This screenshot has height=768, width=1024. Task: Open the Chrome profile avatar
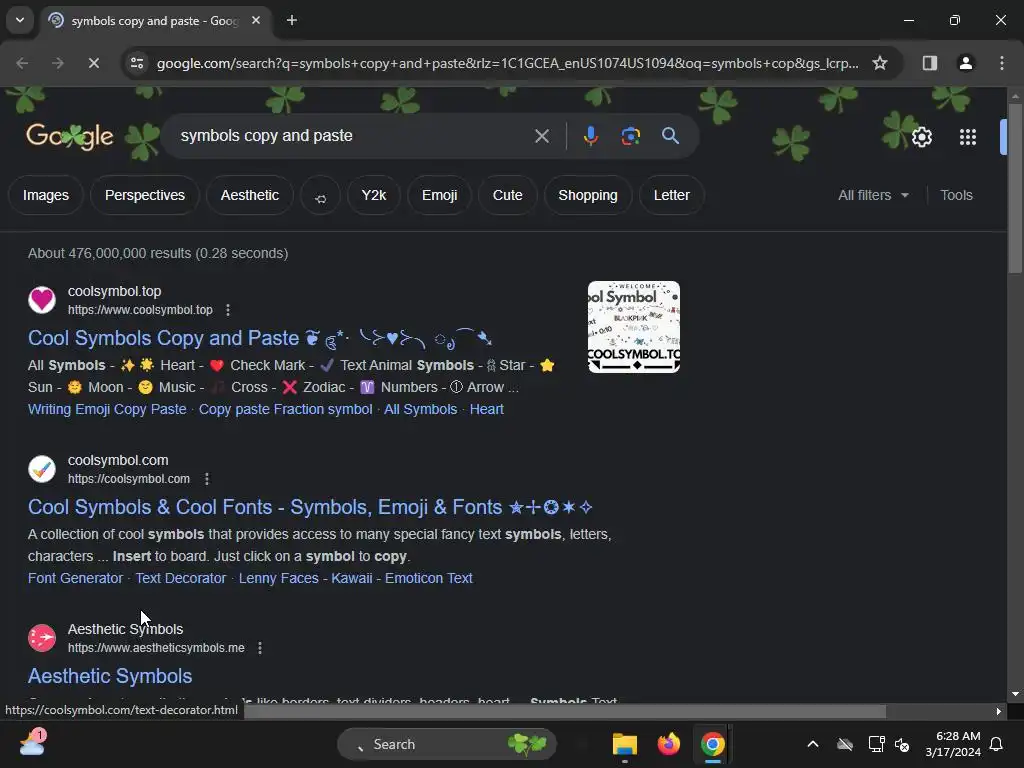click(965, 63)
